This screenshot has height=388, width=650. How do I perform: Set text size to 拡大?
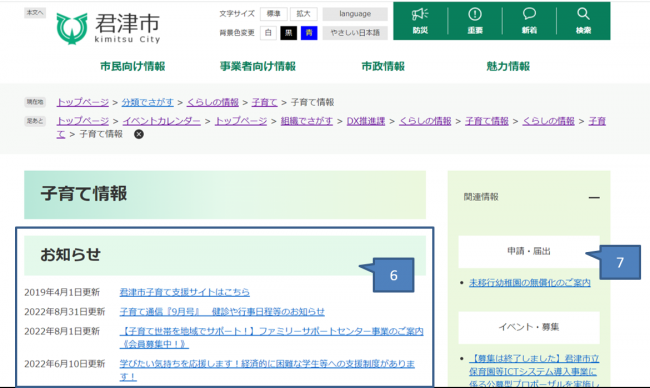(x=303, y=14)
